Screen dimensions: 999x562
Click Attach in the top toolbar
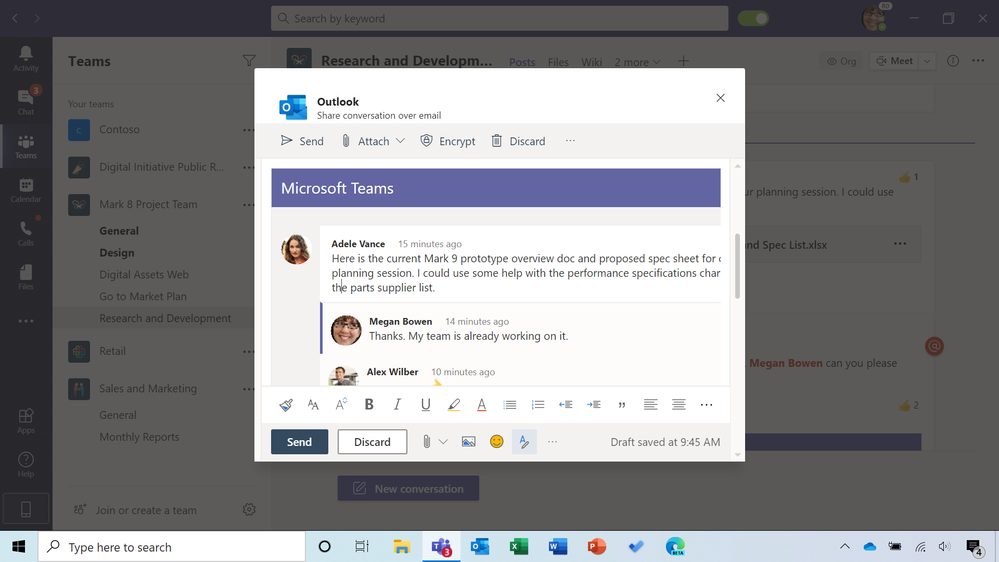coord(365,141)
